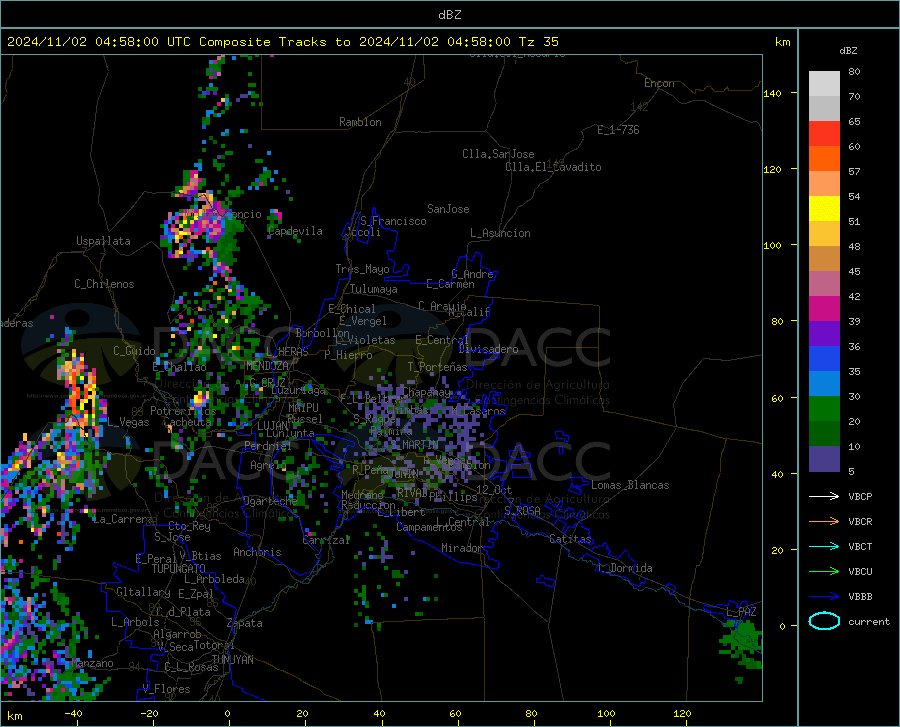Image resolution: width=900 pixels, height=727 pixels.
Task: Click the SanJose map label
Action: (448, 209)
